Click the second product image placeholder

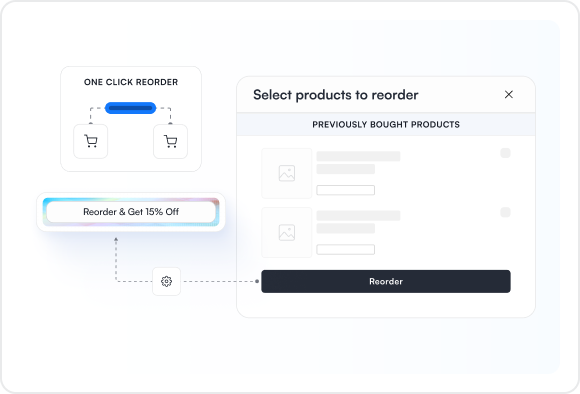point(287,233)
